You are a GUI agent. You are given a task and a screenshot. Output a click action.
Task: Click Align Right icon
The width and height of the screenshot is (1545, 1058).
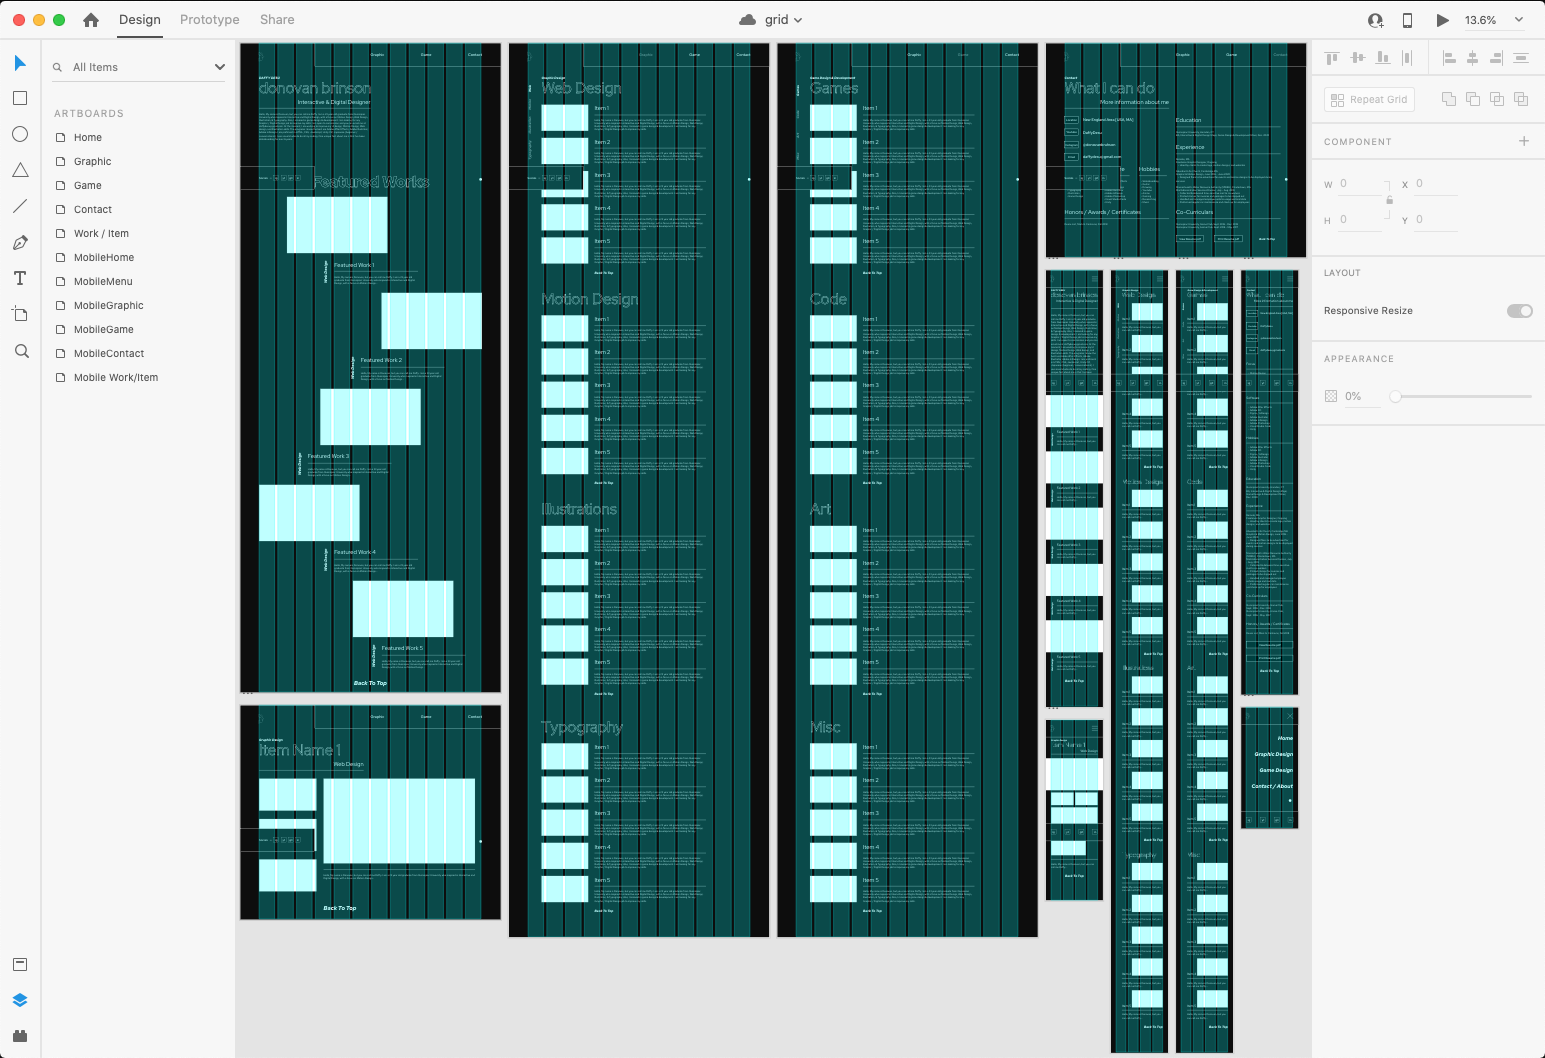coord(1496,58)
